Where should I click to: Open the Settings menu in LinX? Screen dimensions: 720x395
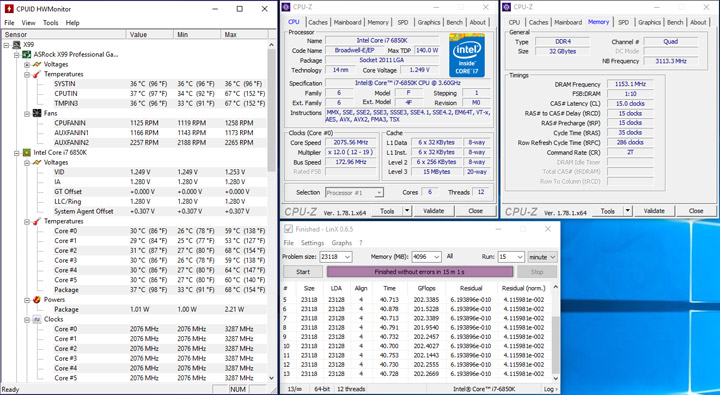coord(312,243)
